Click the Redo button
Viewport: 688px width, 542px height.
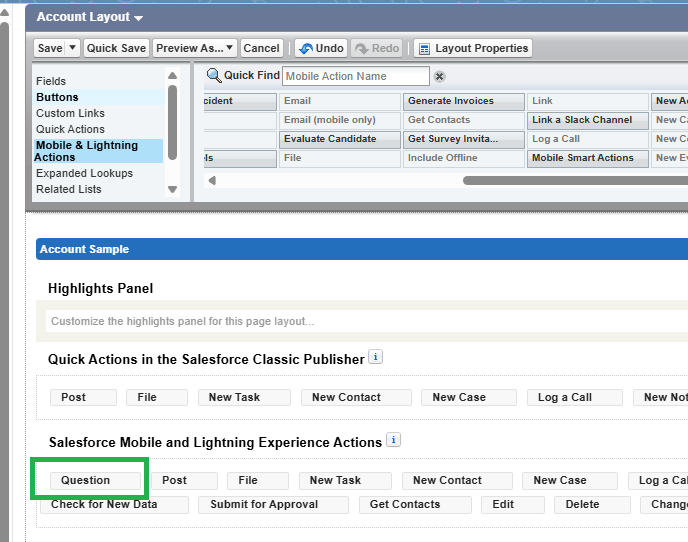[x=377, y=48]
